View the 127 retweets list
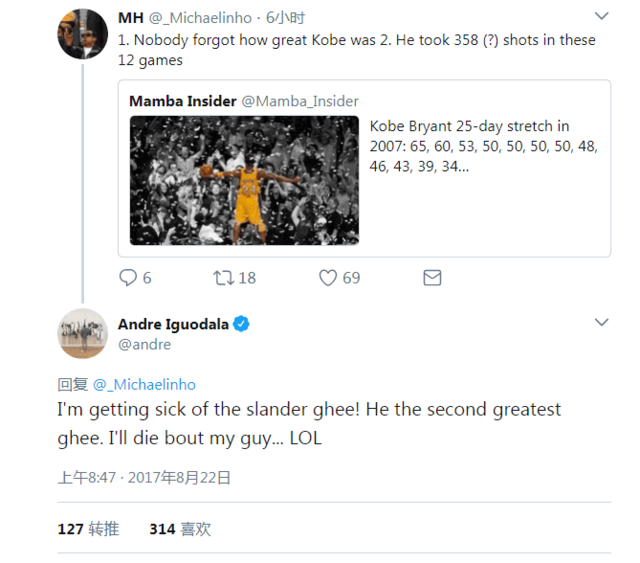Screen dimensions: 640x563 tap(88, 529)
